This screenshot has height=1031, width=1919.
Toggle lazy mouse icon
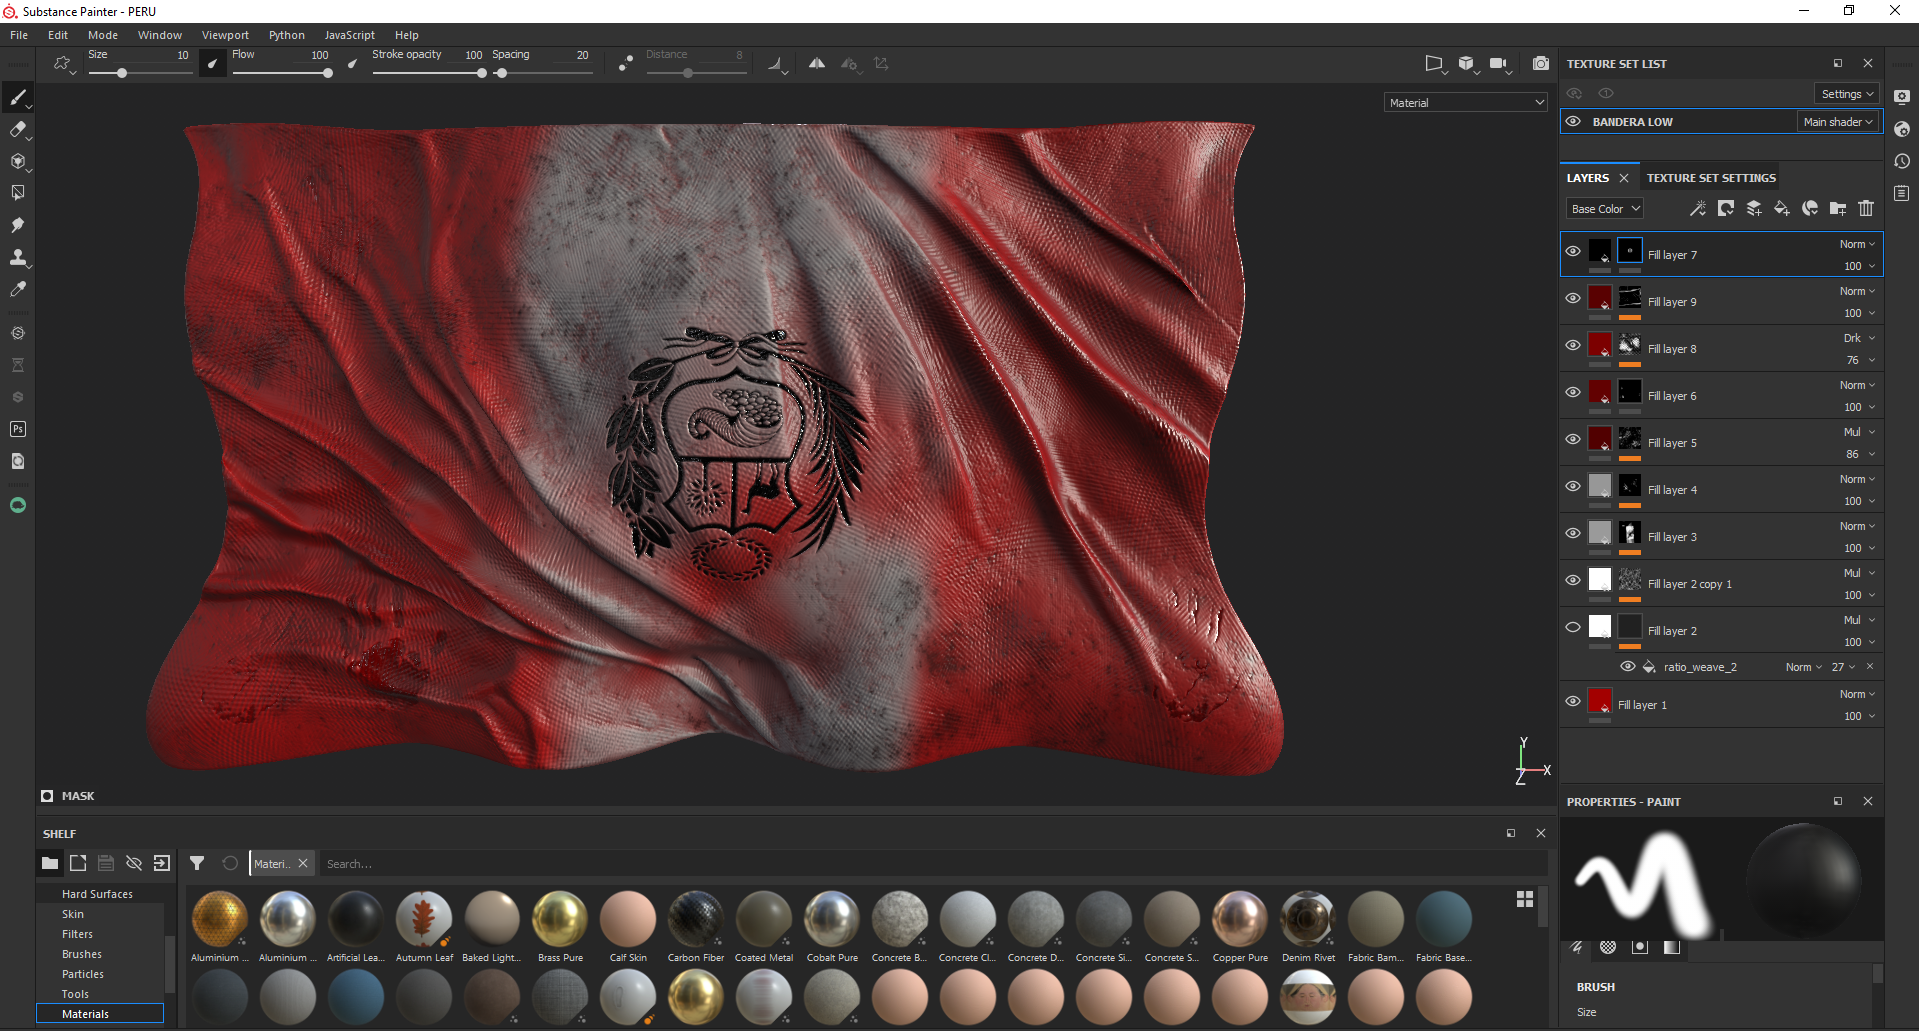click(625, 63)
